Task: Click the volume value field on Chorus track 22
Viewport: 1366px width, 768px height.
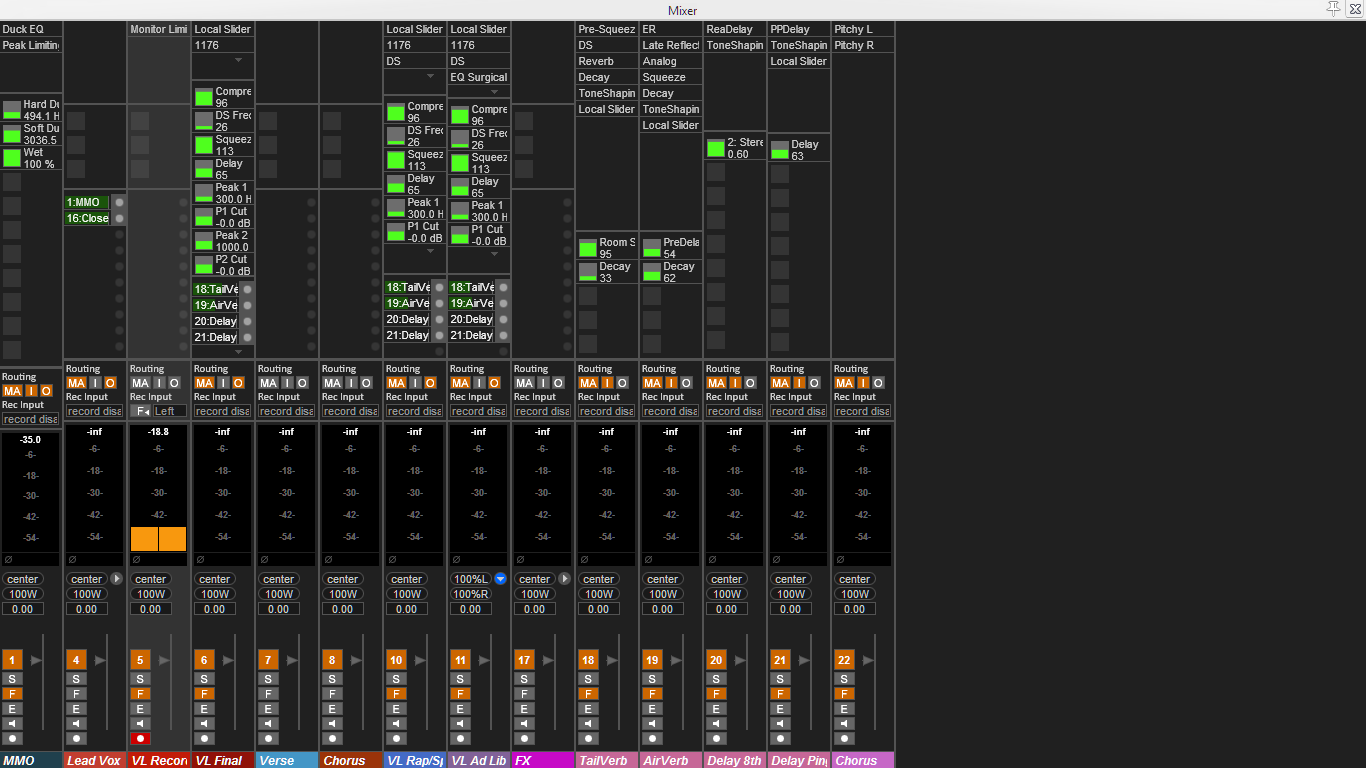Action: point(854,609)
